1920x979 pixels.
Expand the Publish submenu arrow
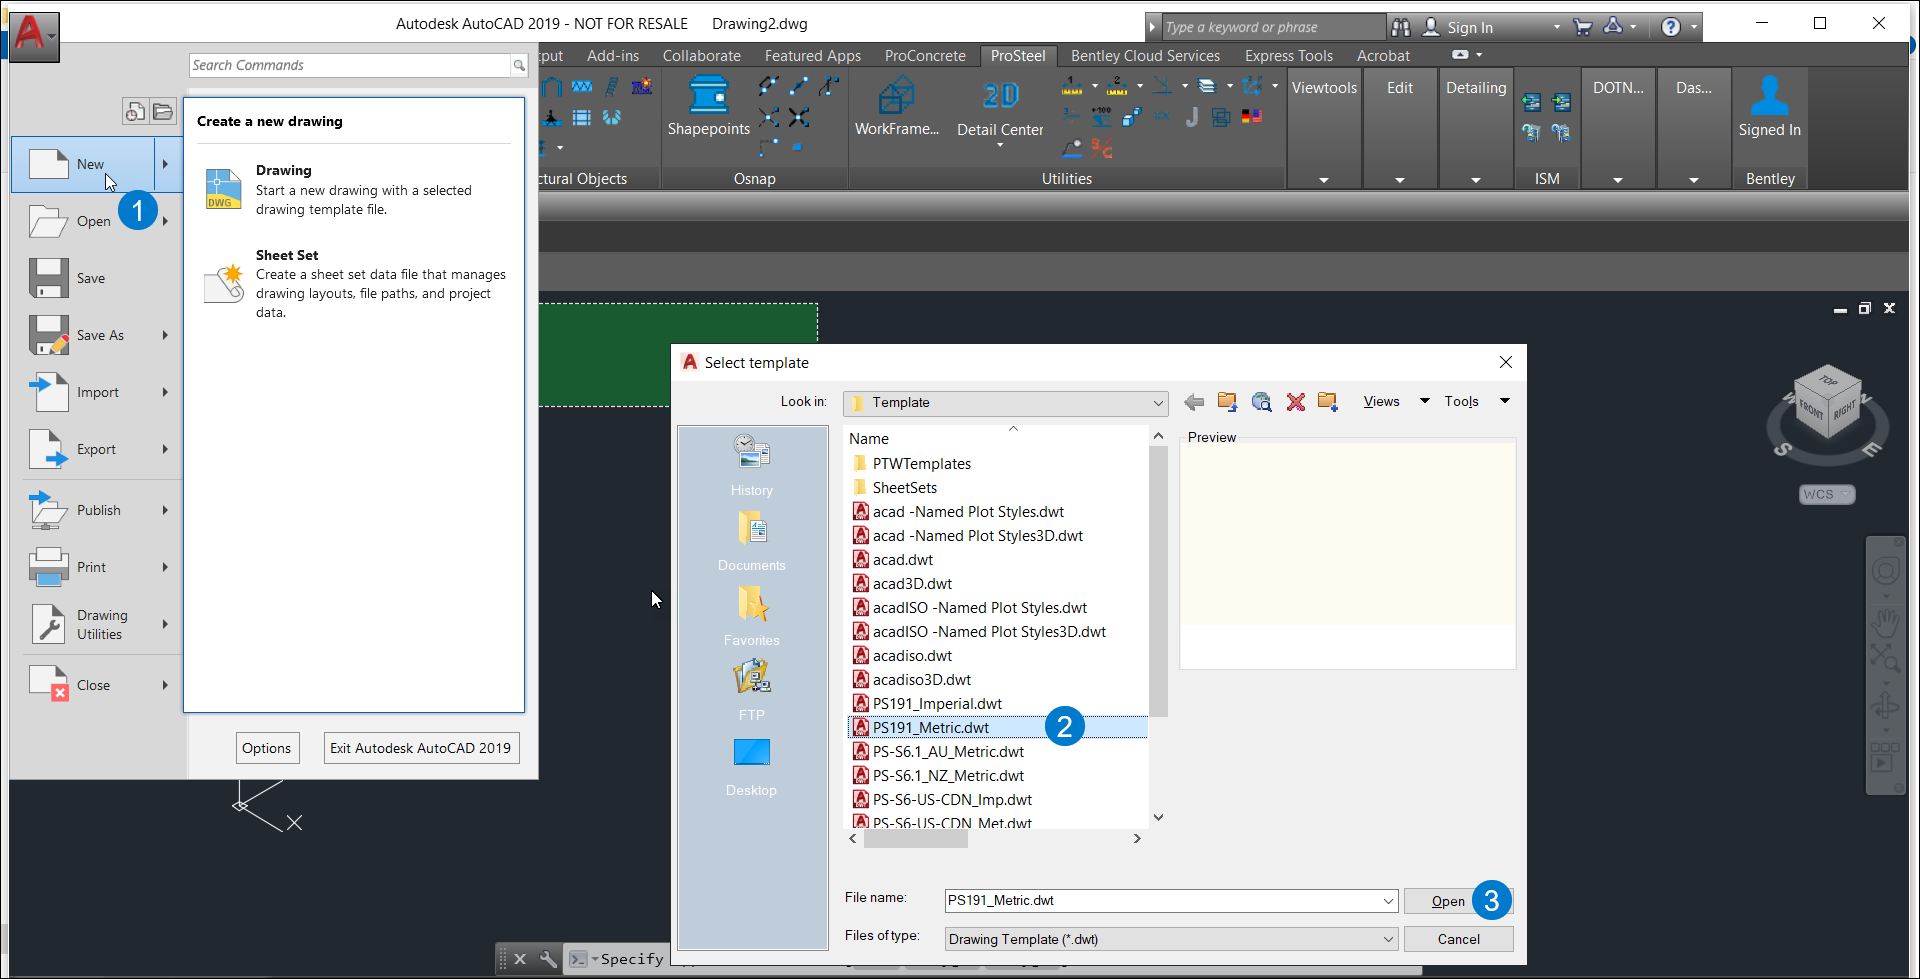(x=165, y=510)
